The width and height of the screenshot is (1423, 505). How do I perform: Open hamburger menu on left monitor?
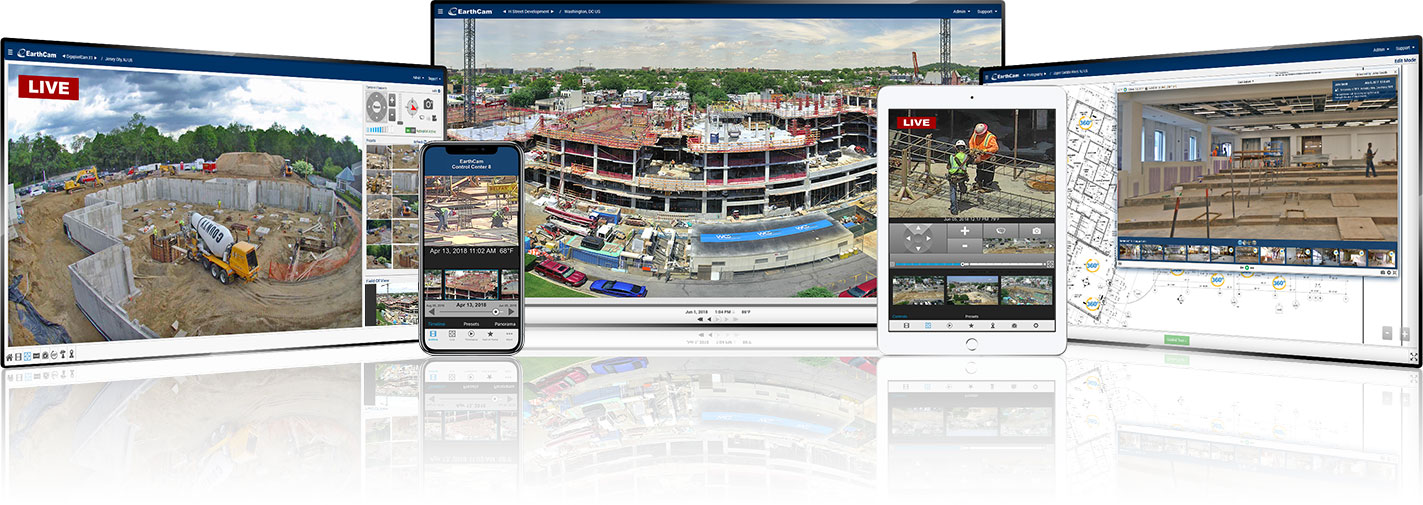[10, 52]
